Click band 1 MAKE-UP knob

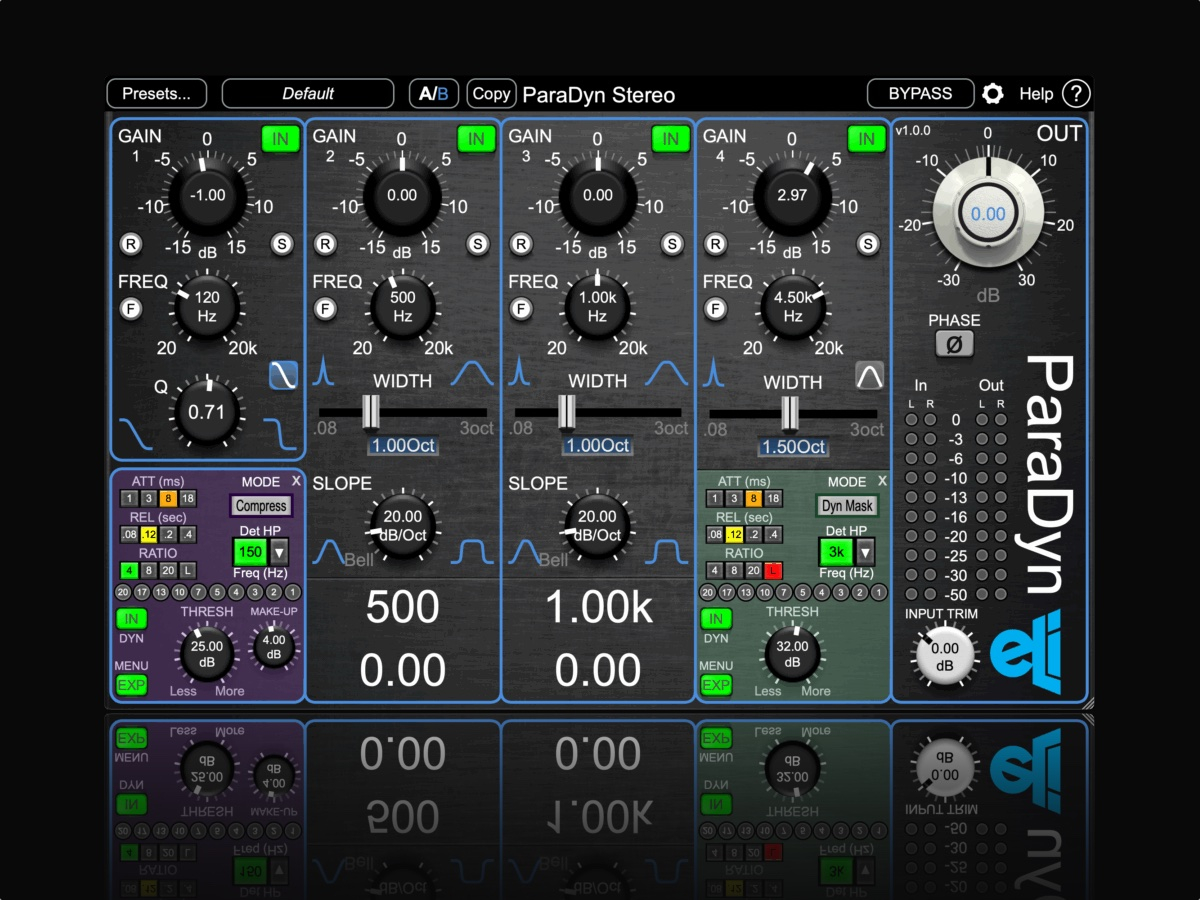click(273, 646)
